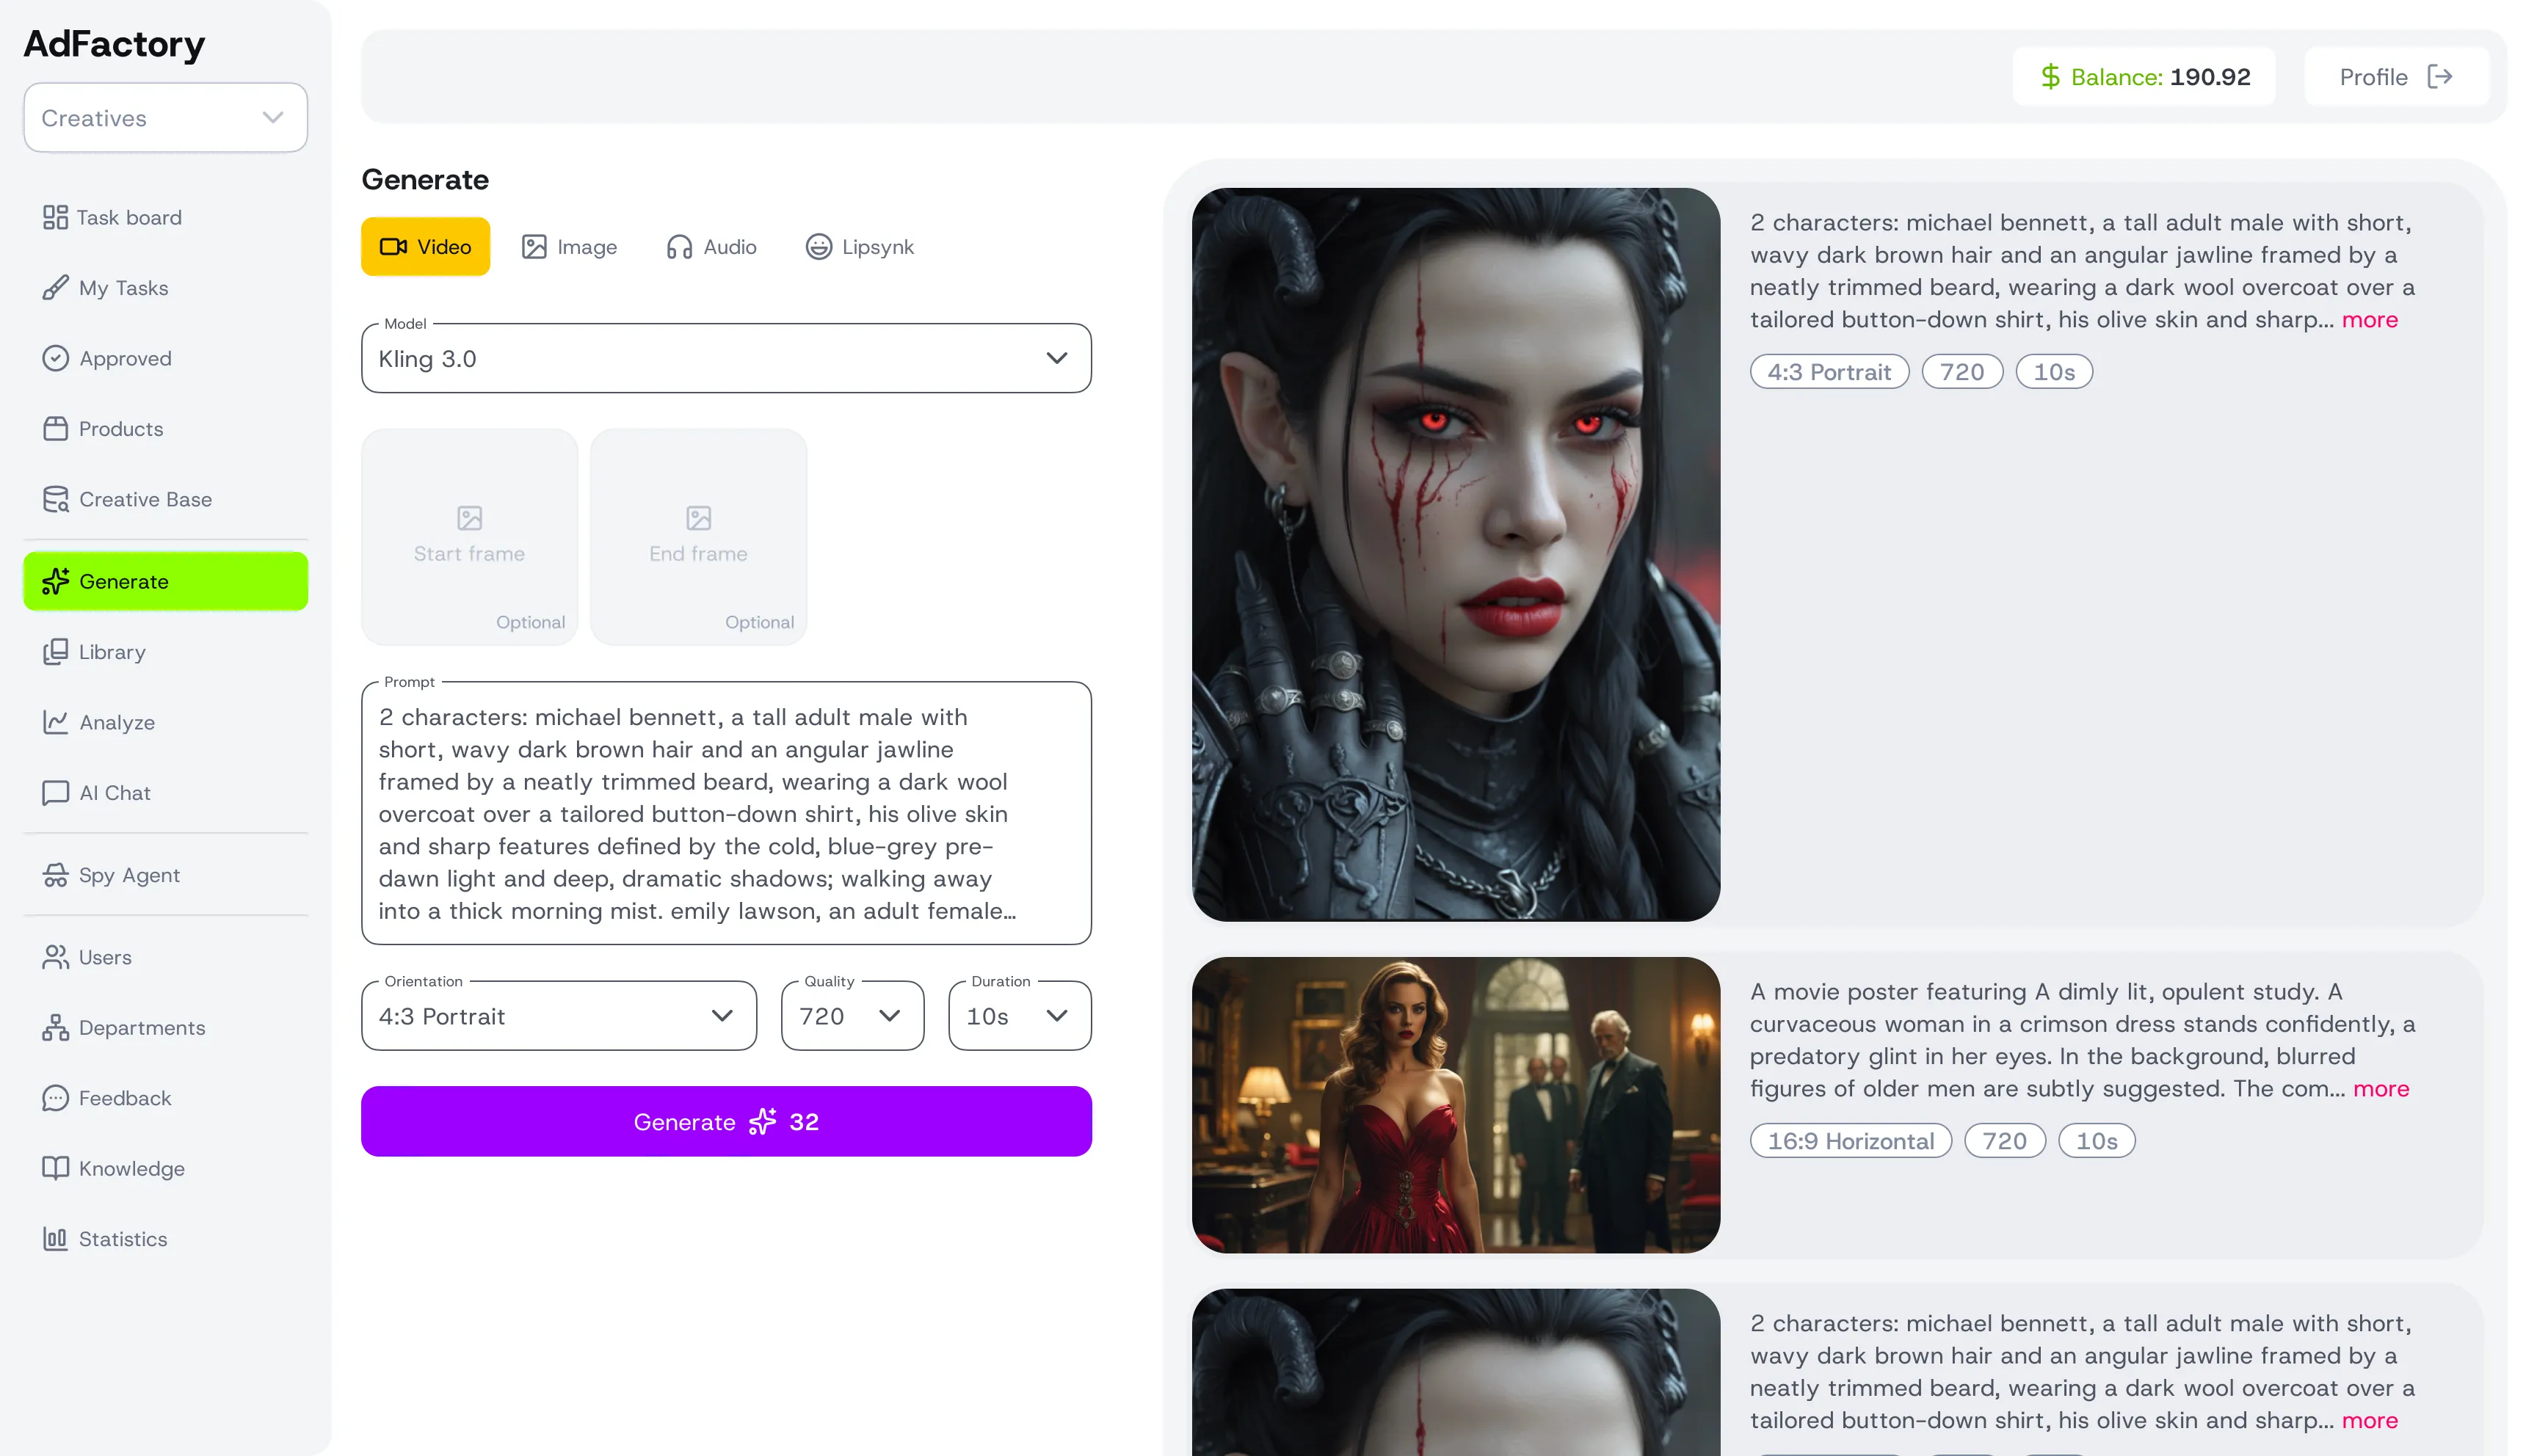Click inside the Prompt text field
The height and width of the screenshot is (1456, 2537).
tap(726, 814)
